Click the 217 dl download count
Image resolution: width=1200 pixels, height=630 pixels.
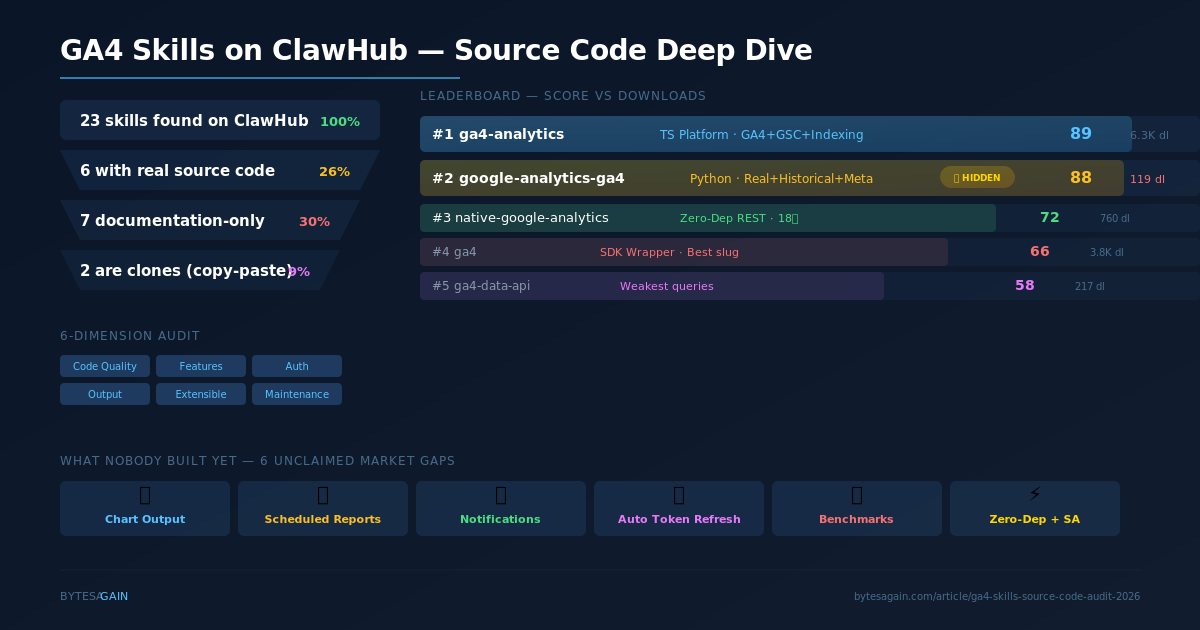pos(1090,286)
